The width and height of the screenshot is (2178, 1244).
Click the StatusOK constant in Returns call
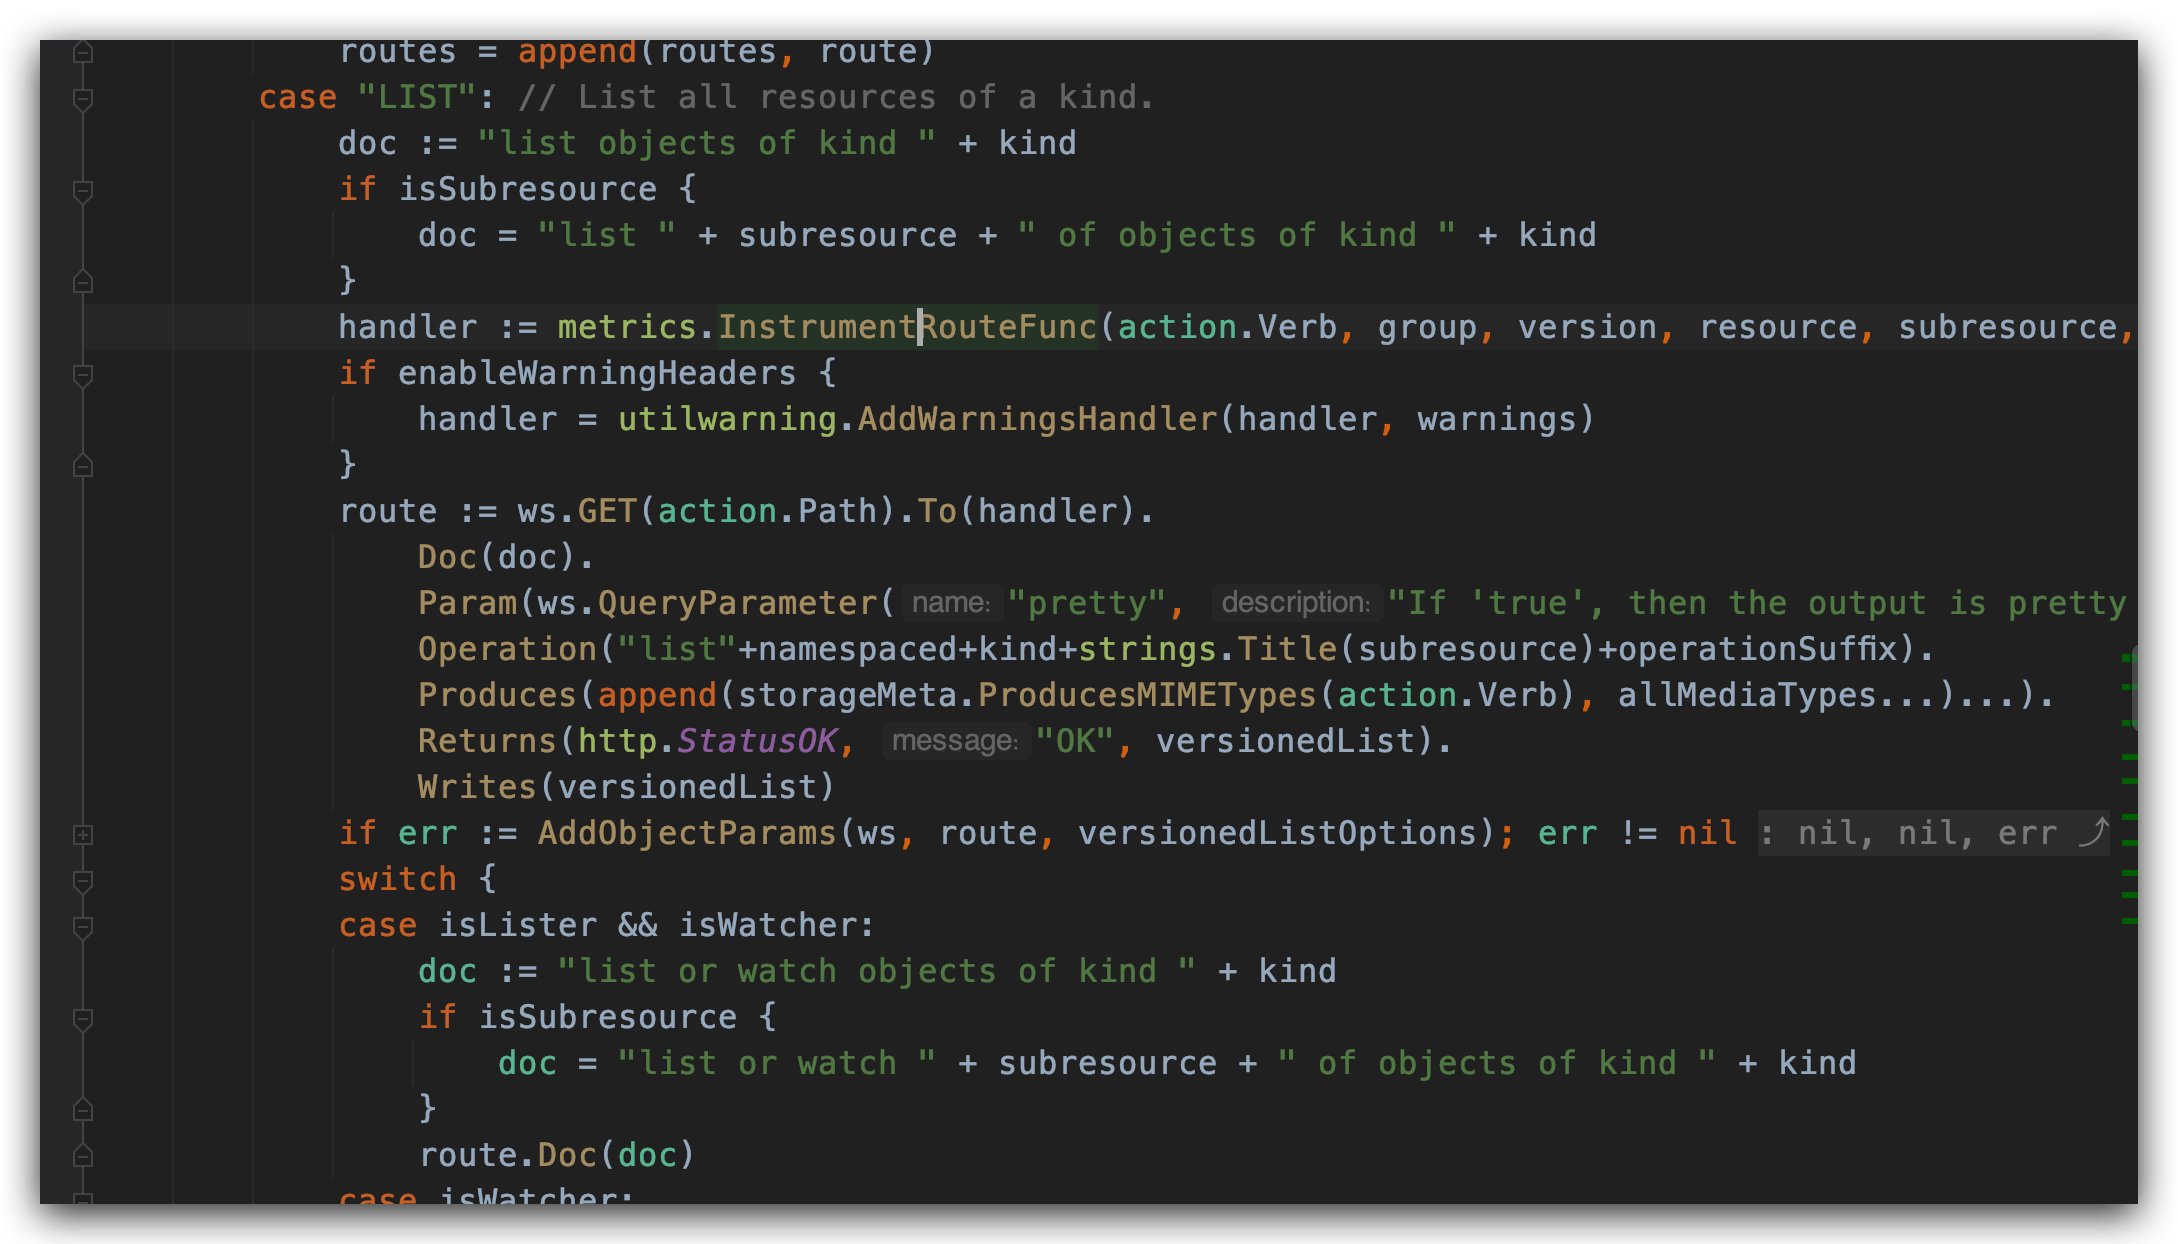757,741
